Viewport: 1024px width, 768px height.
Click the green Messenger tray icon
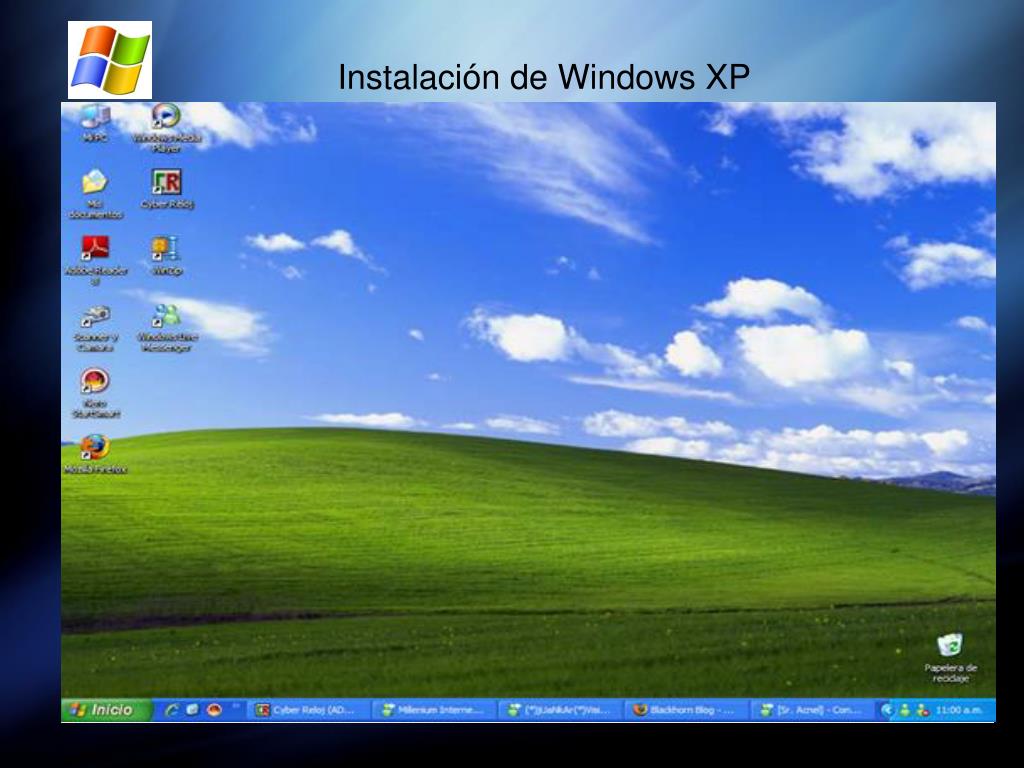pyautogui.click(x=904, y=710)
